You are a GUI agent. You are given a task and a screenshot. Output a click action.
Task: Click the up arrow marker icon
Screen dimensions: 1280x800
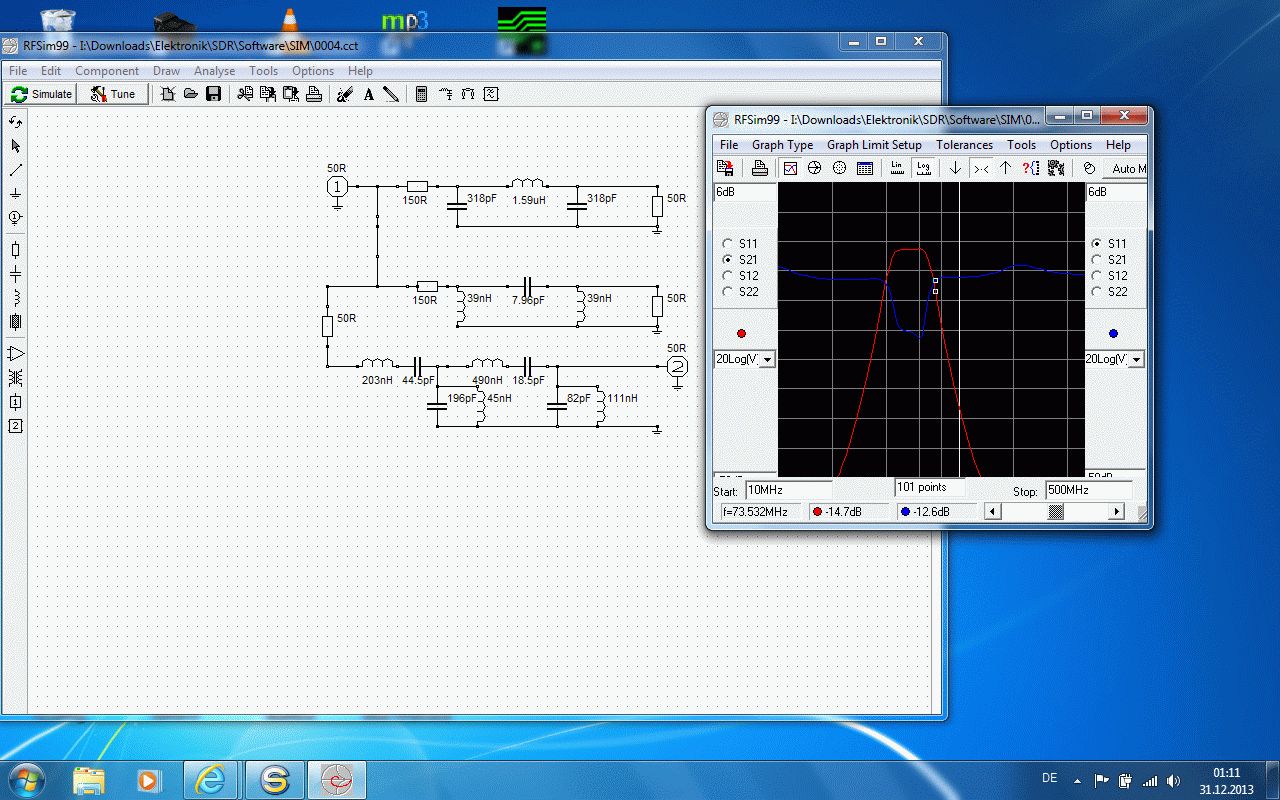click(1006, 168)
